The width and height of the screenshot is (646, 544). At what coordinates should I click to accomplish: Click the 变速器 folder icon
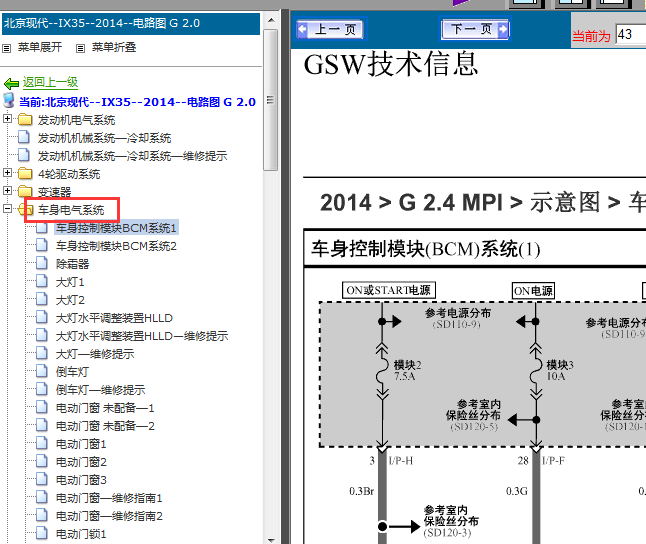[25, 192]
